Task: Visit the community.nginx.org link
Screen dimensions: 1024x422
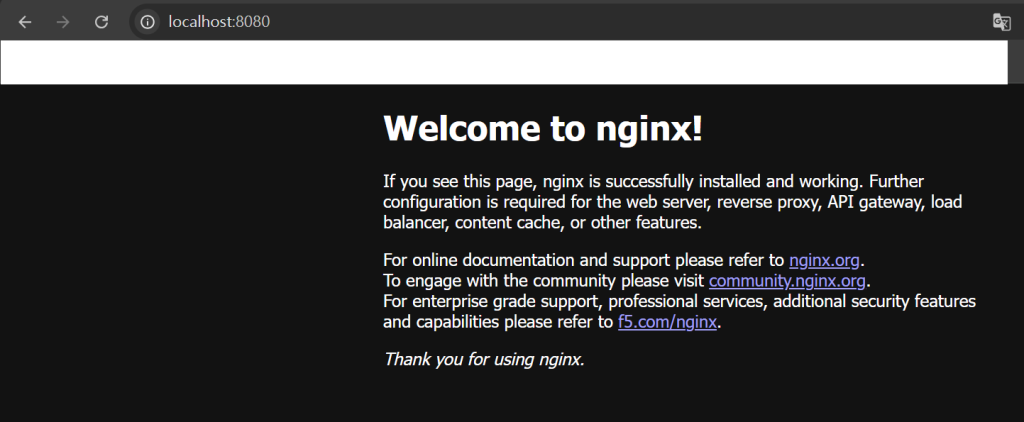Action: pyautogui.click(x=788, y=281)
